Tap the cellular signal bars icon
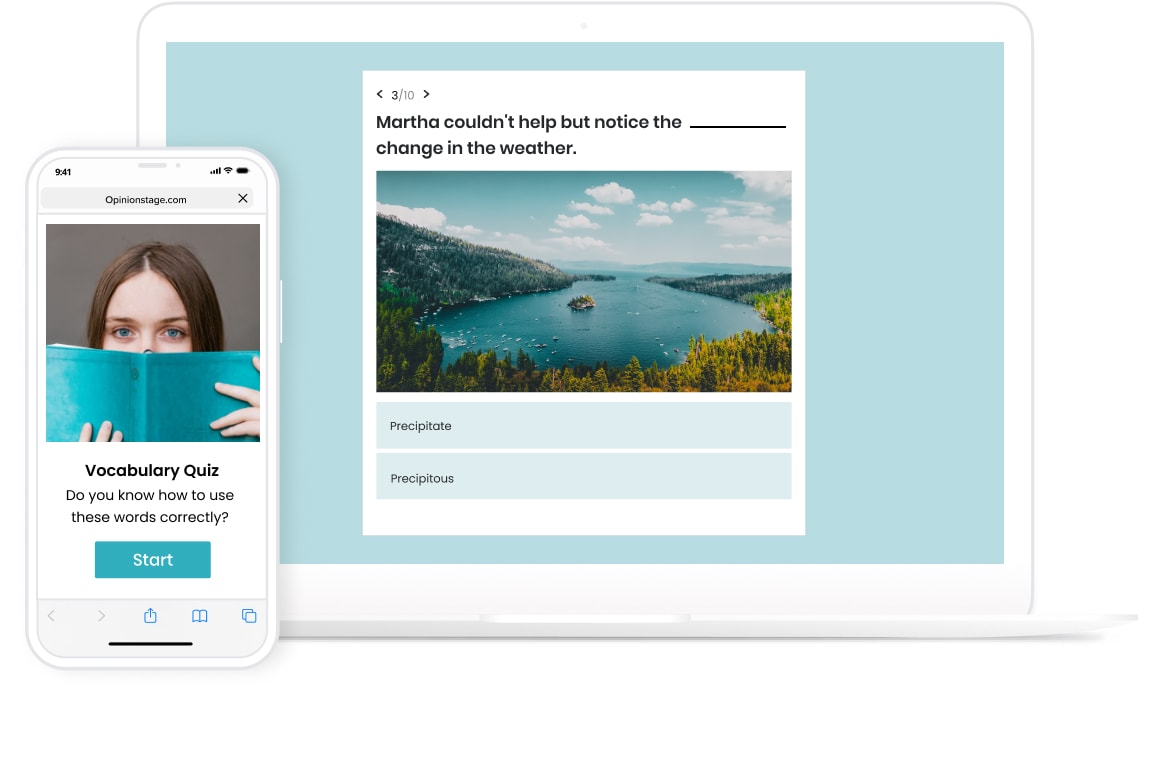Viewport: 1160px width, 758px height. [x=215, y=171]
